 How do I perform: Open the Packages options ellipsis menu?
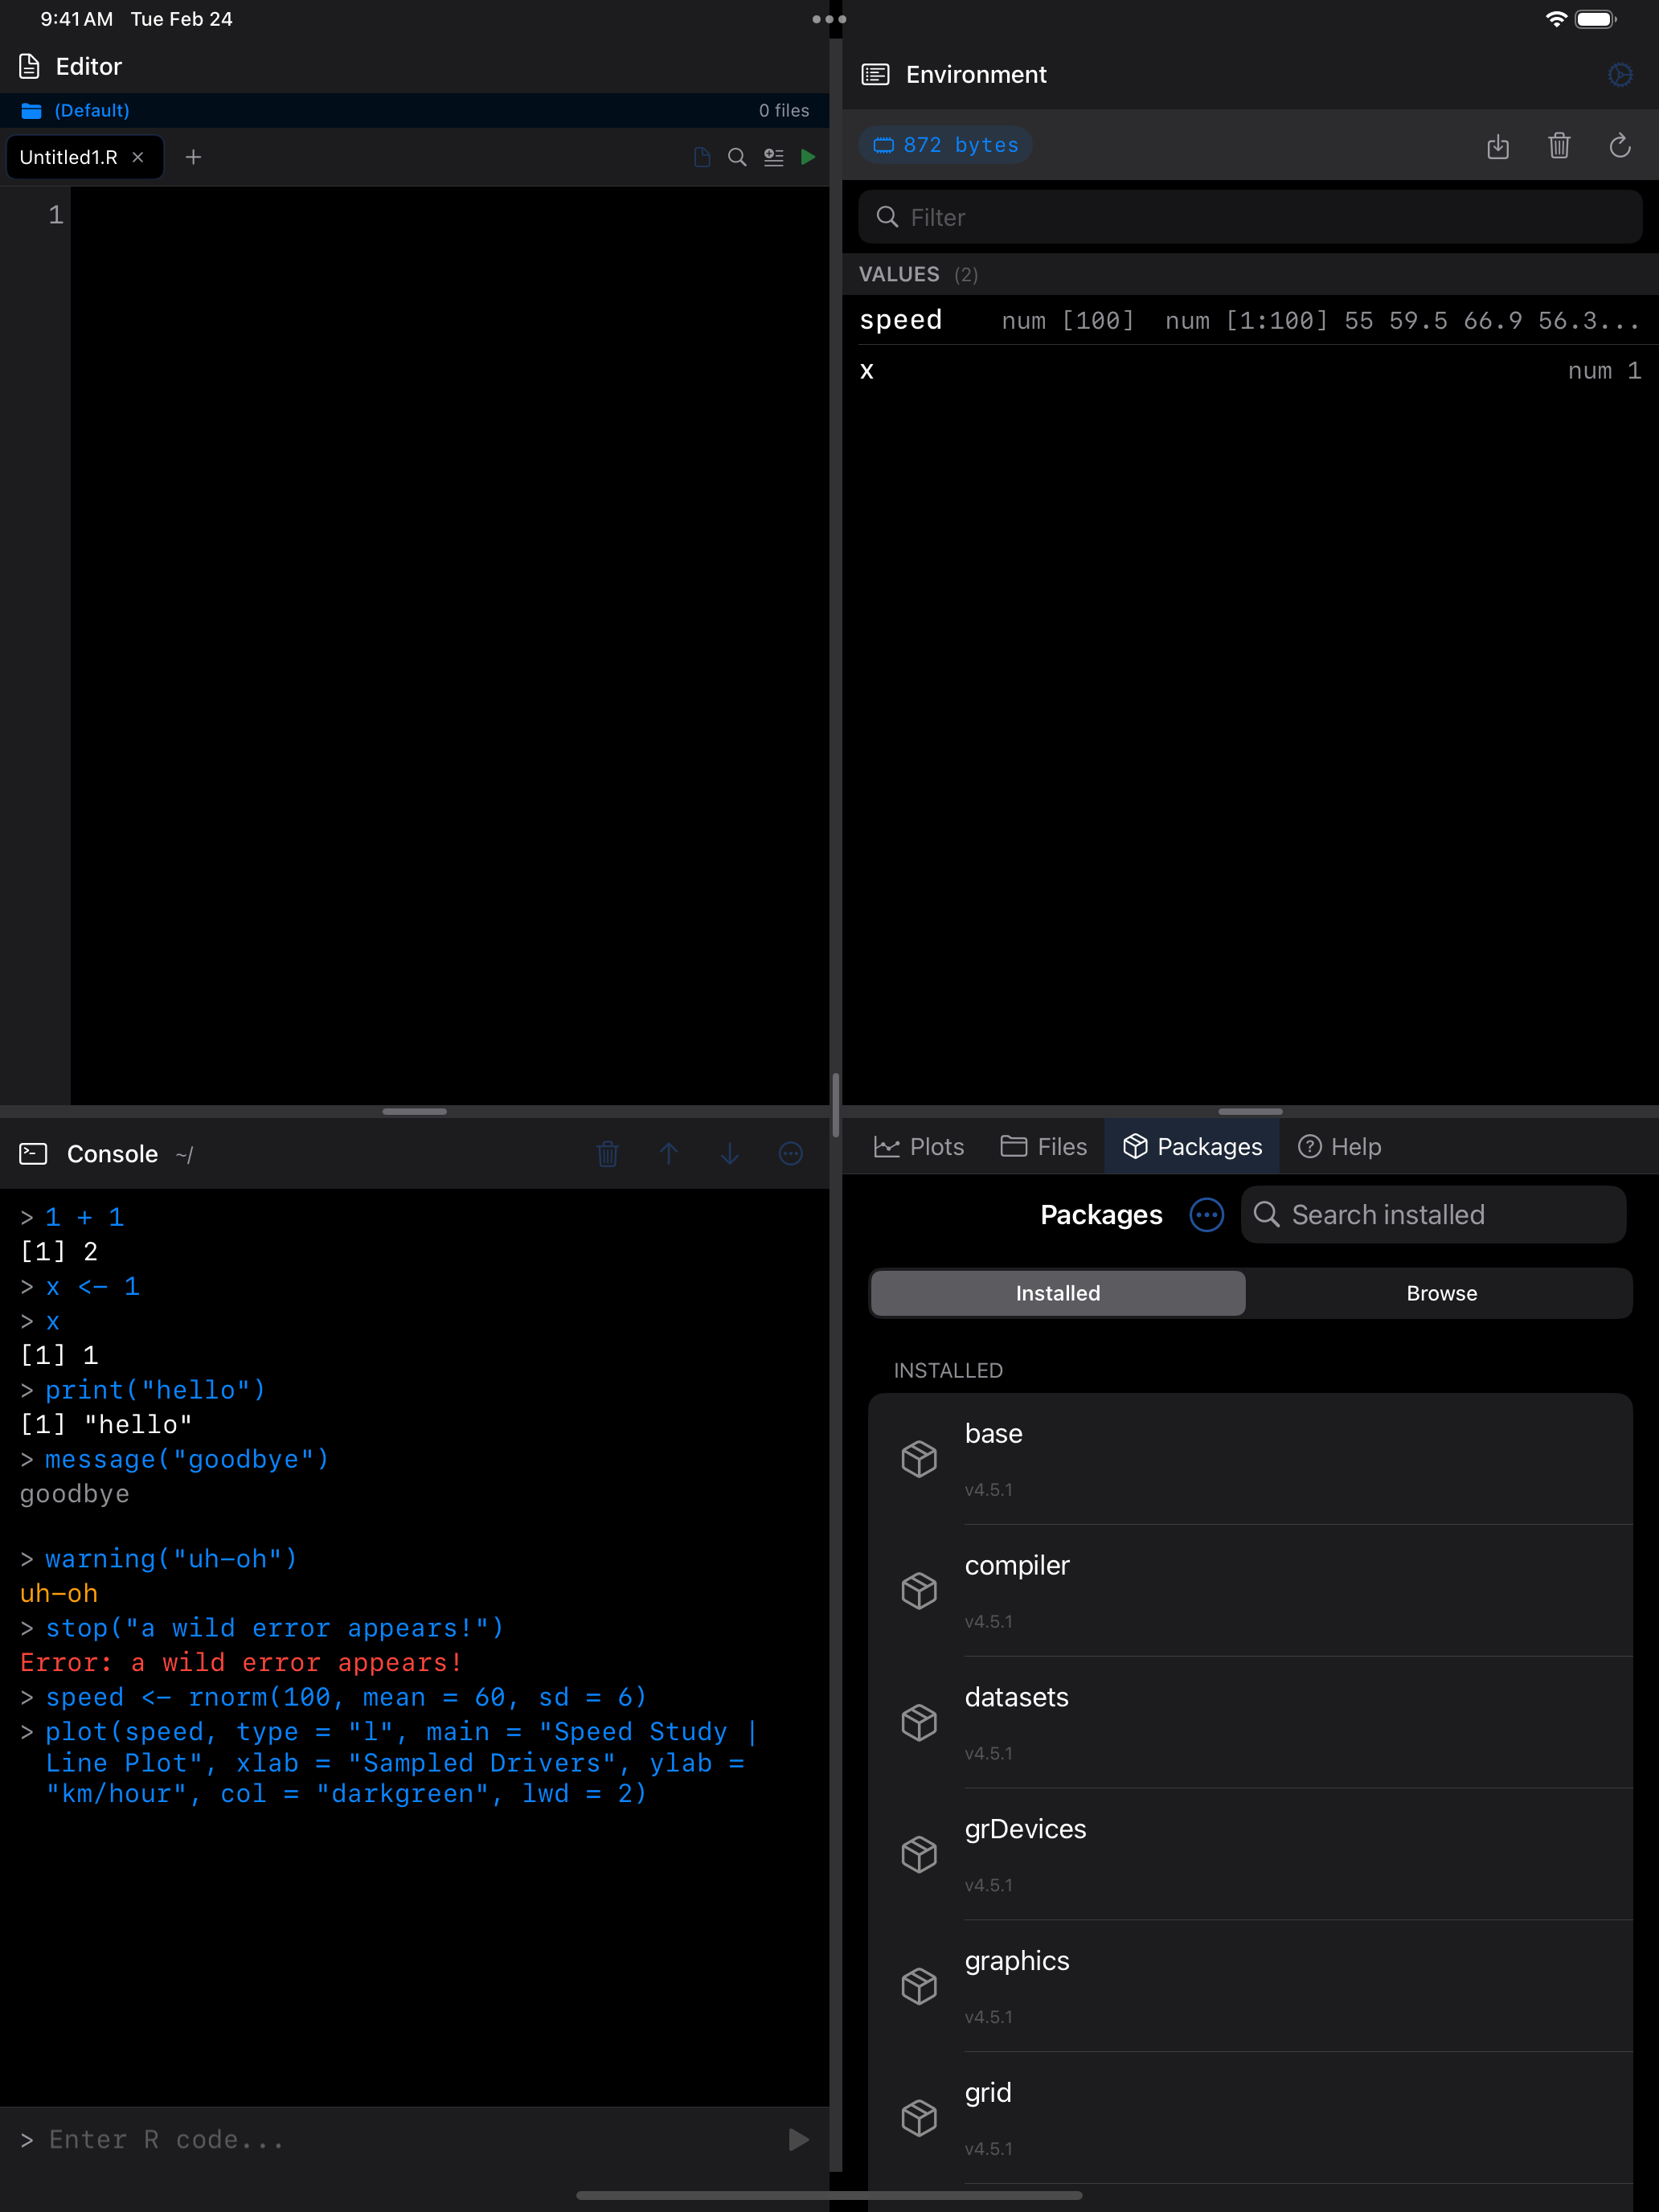tap(1206, 1215)
